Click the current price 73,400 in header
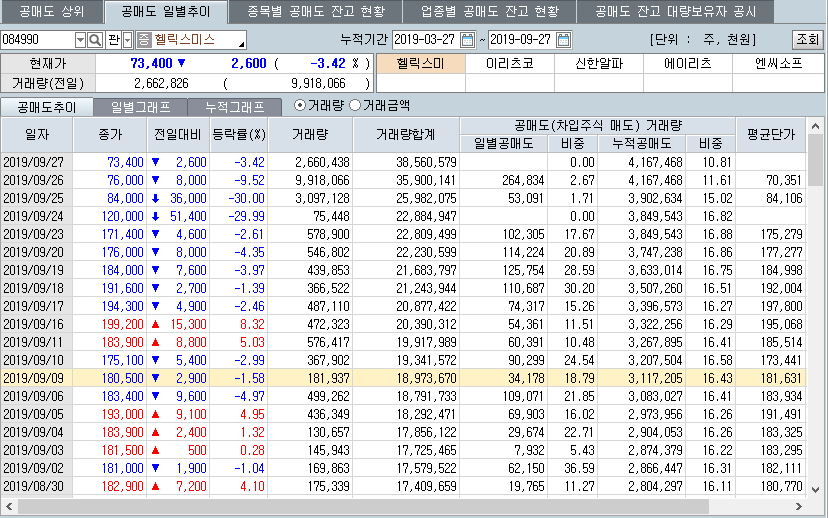Screen dimensions: 828x518 pyautogui.click(x=151, y=64)
